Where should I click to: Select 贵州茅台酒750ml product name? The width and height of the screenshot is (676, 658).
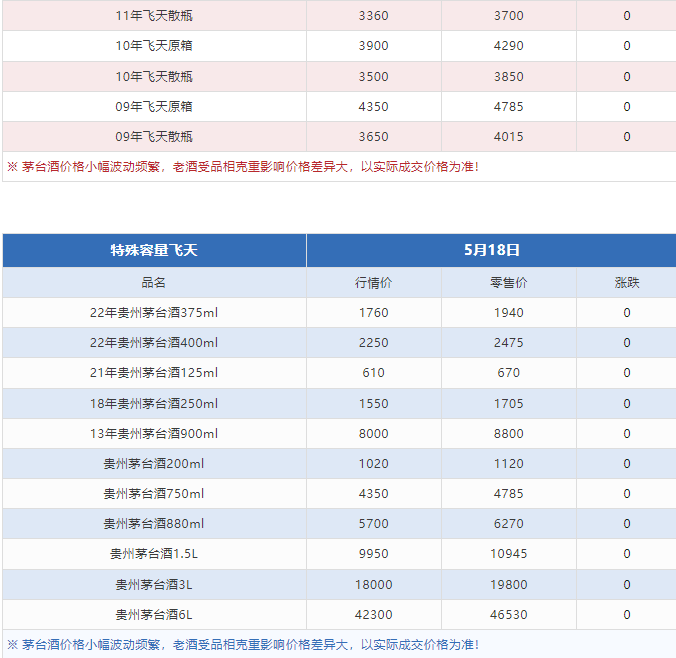coord(153,494)
